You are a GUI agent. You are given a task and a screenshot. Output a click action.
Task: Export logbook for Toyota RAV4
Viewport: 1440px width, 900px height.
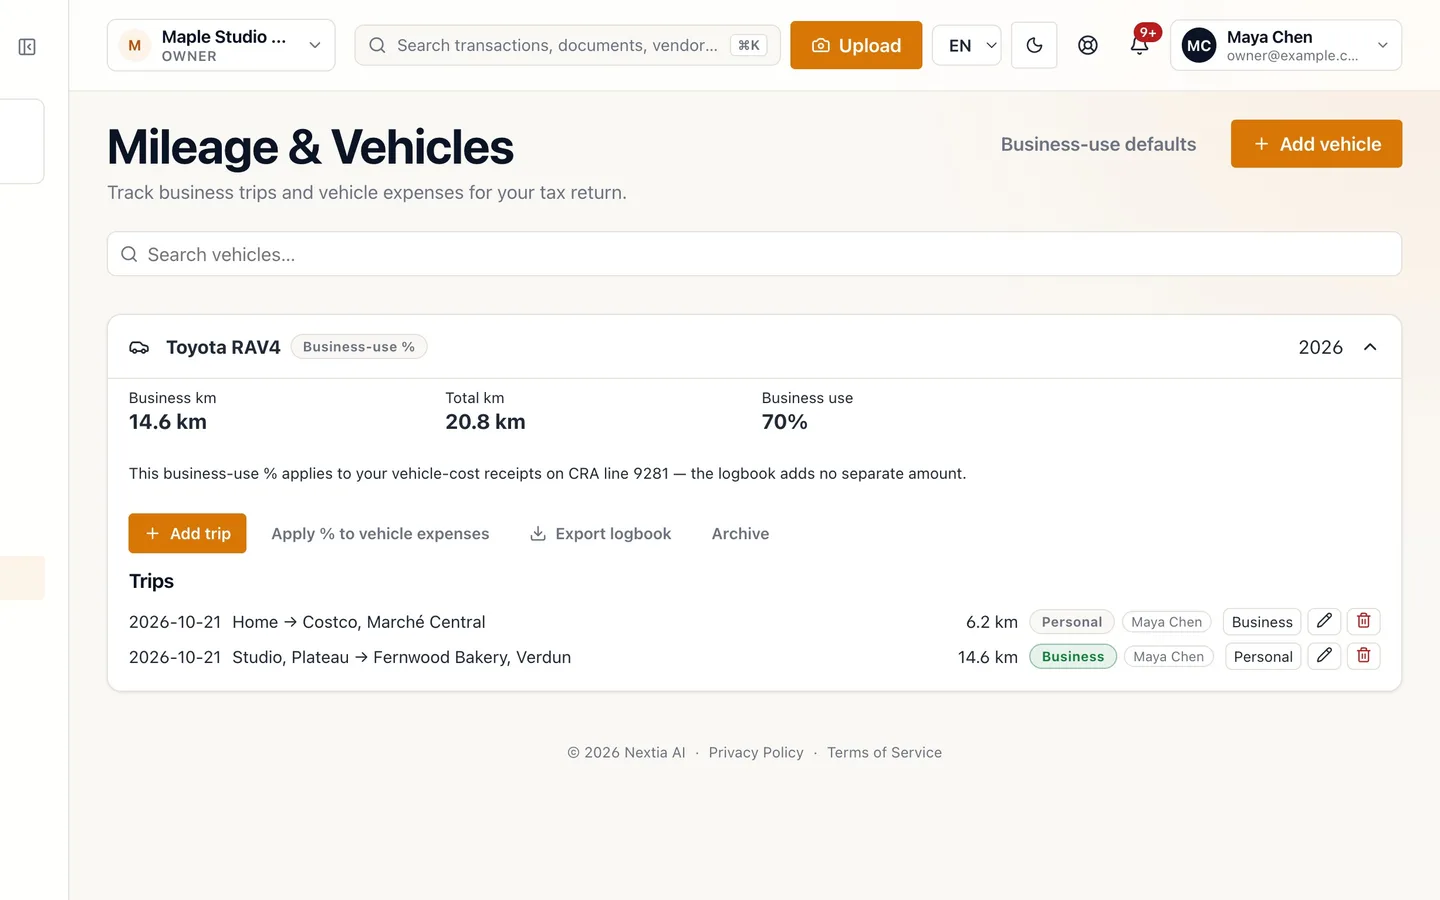click(601, 534)
